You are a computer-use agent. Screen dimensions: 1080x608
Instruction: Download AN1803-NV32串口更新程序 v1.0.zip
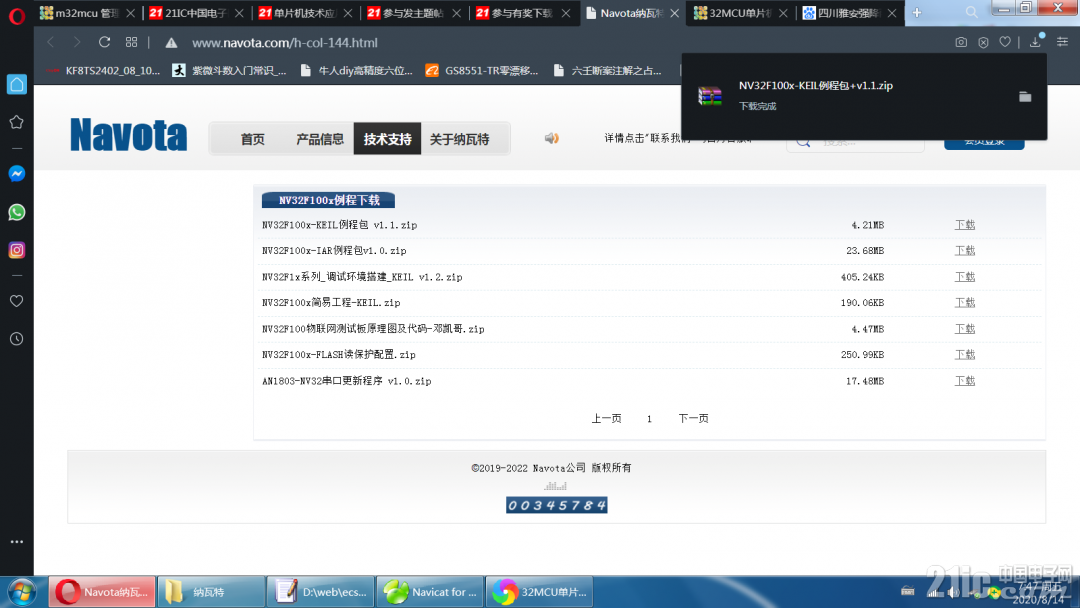964,381
